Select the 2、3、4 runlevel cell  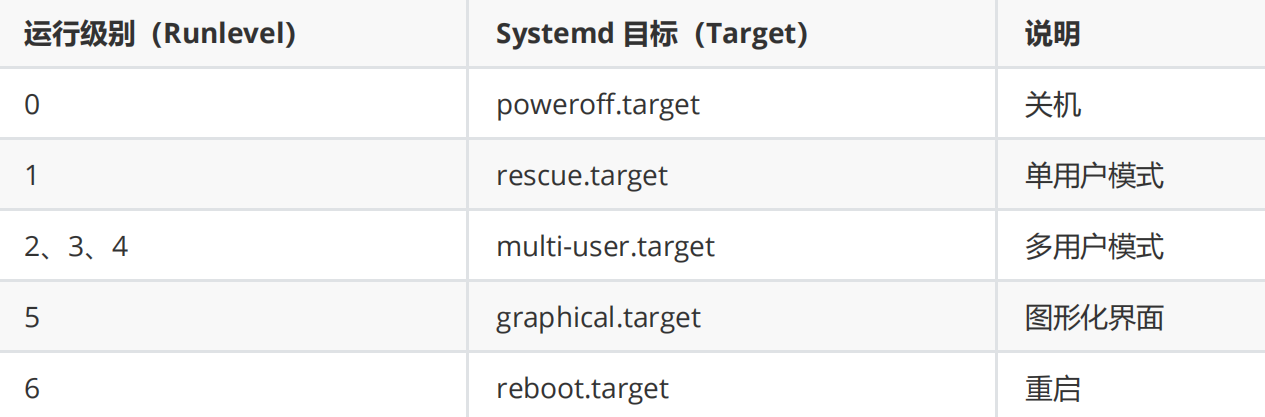coord(76,246)
